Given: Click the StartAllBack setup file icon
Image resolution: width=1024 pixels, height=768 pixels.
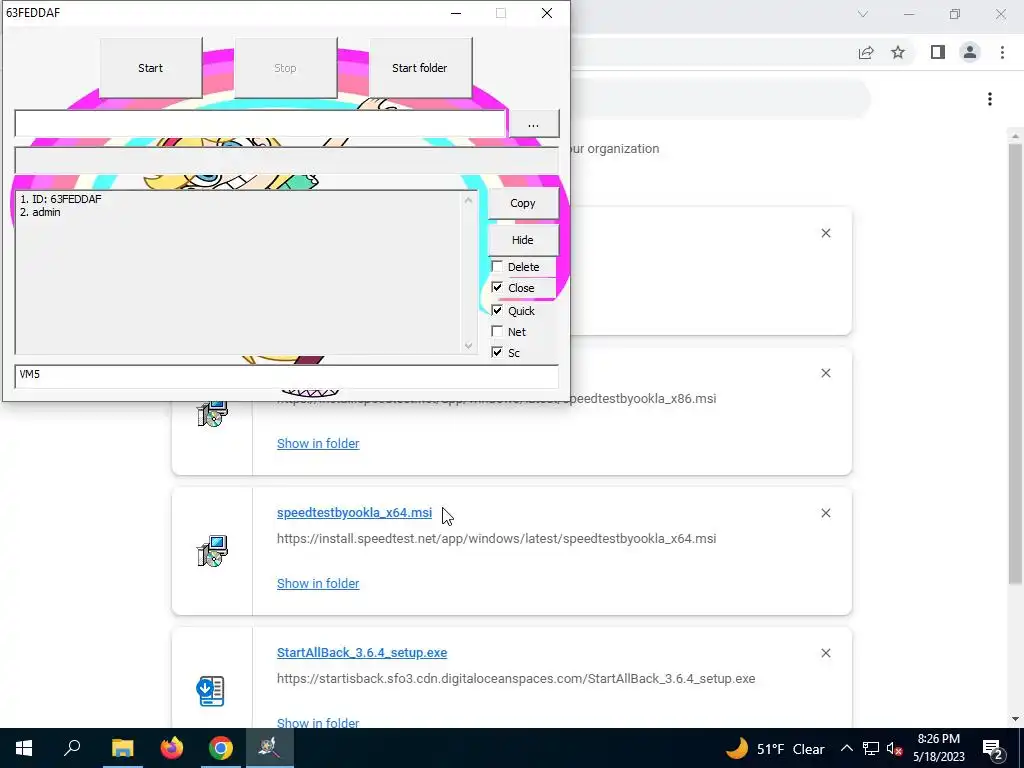Looking at the screenshot, I should pyautogui.click(x=210, y=691).
